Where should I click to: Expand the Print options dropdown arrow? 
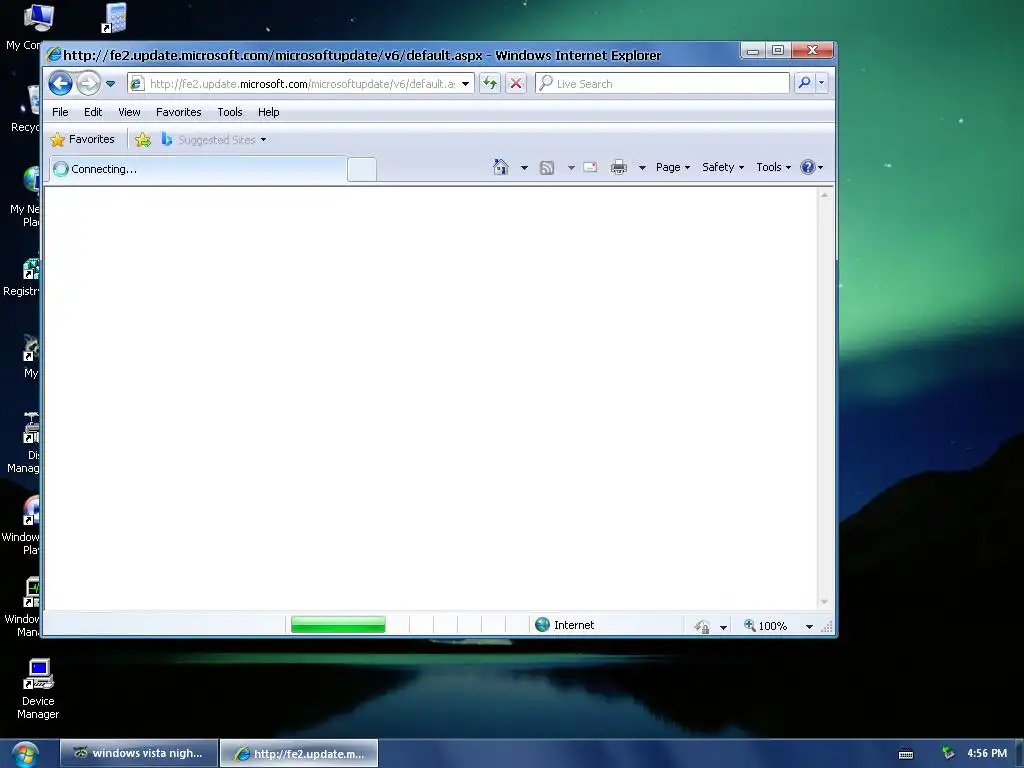(x=642, y=168)
